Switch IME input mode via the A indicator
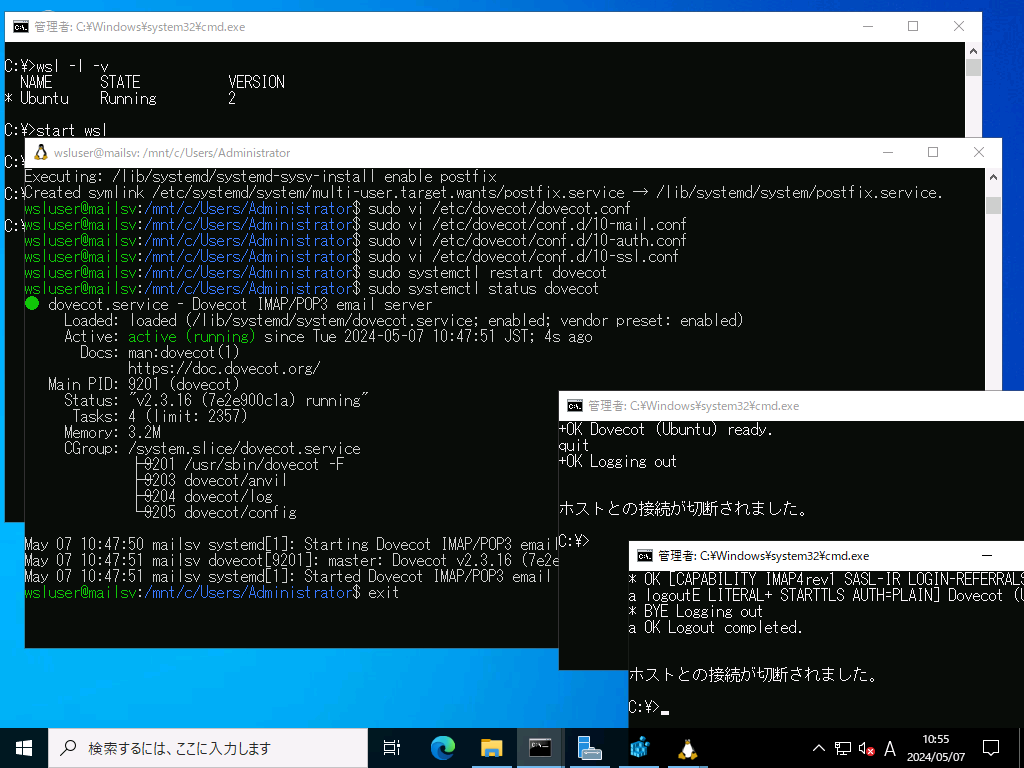The height and width of the screenshot is (768, 1024). point(888,747)
